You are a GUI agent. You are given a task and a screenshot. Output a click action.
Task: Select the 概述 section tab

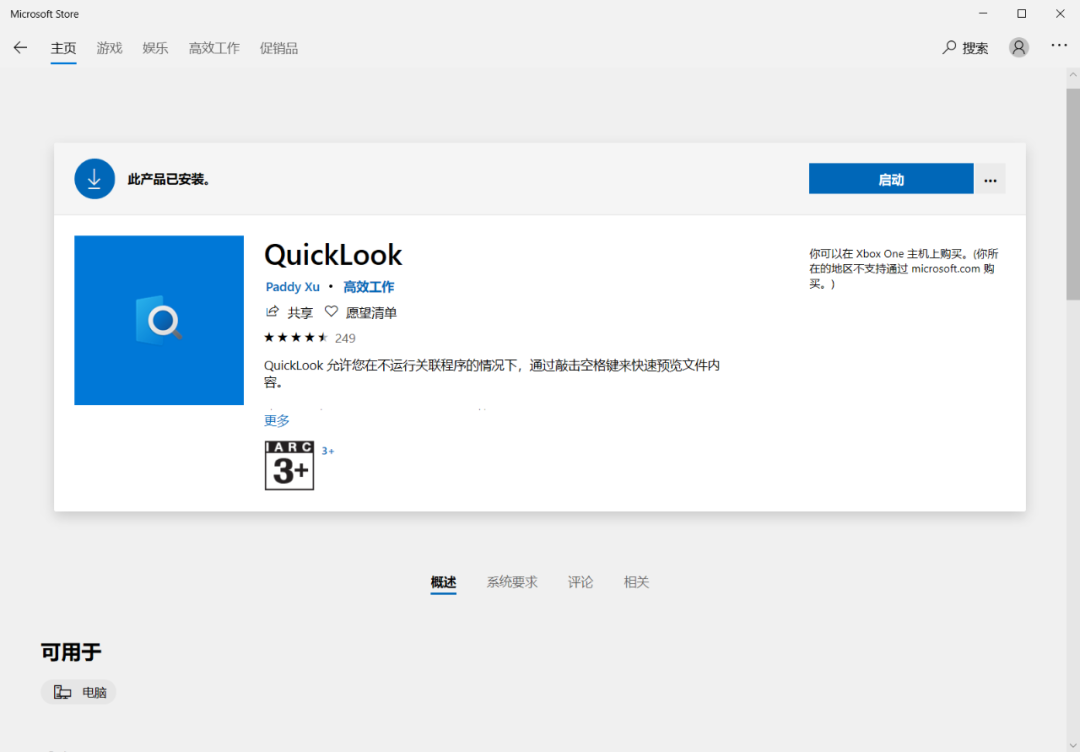coord(443,583)
